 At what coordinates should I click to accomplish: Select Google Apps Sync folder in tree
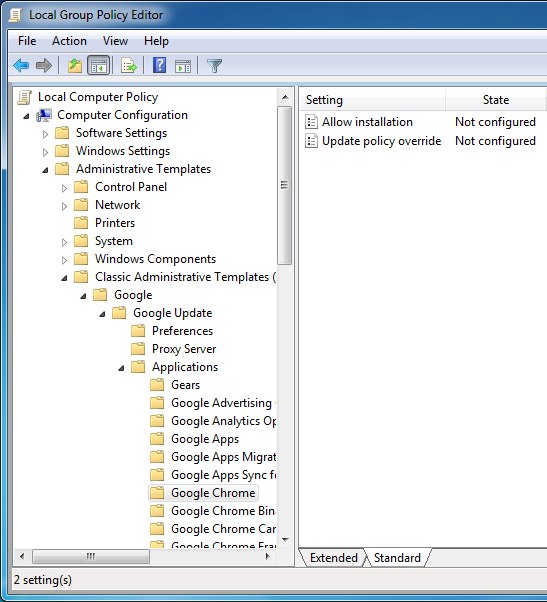(x=223, y=475)
